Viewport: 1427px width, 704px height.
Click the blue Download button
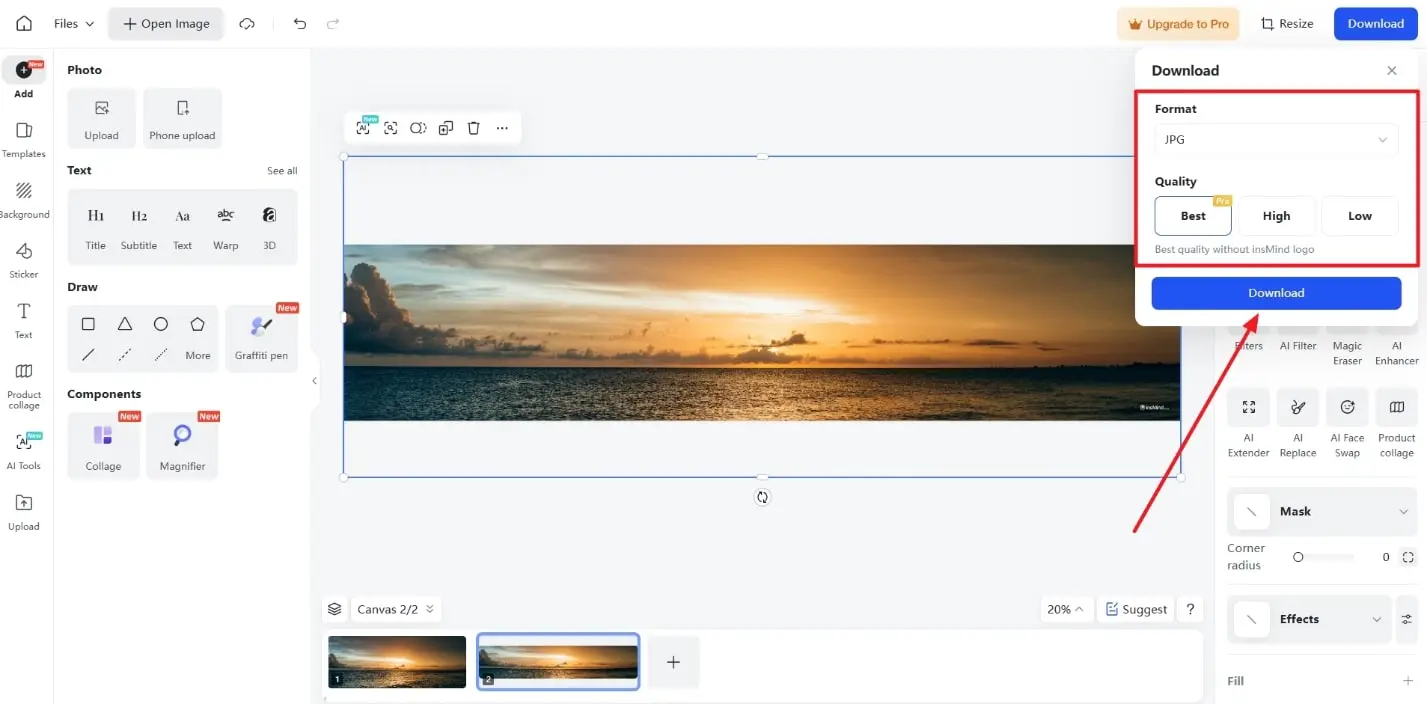pos(1276,292)
